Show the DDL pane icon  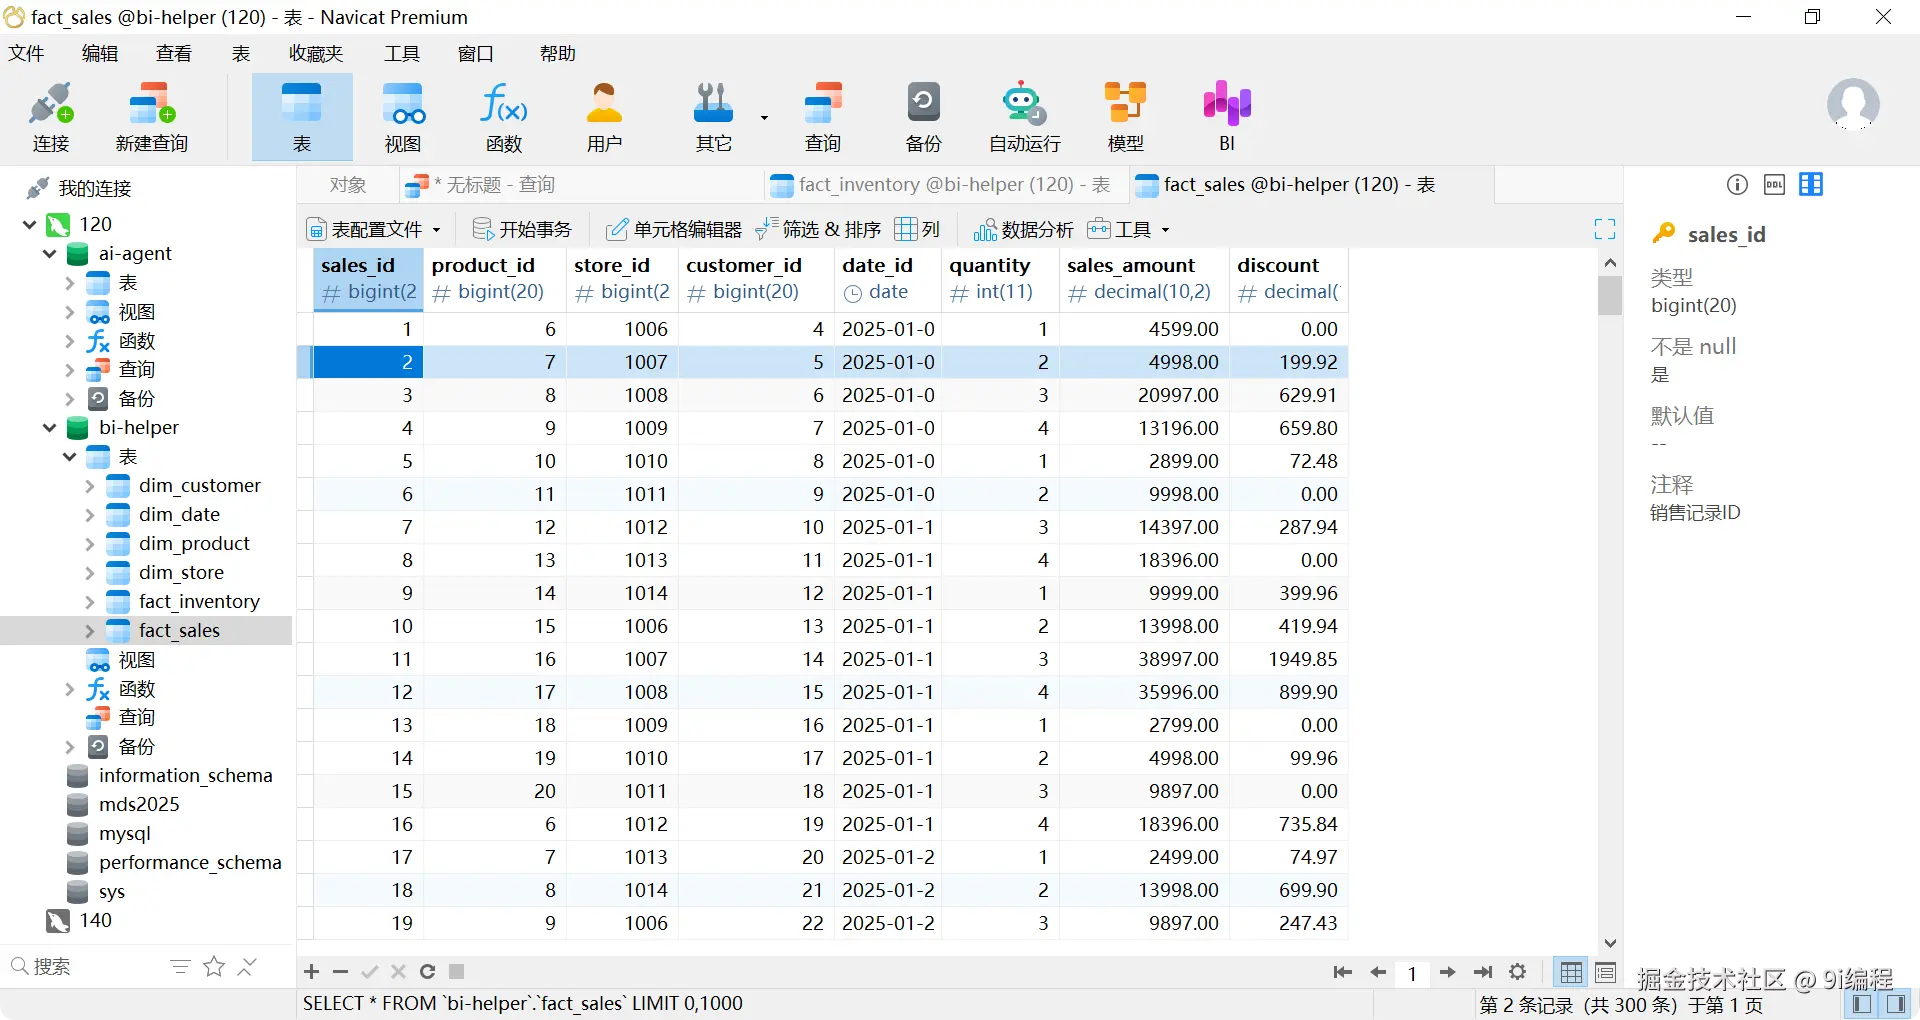click(x=1774, y=184)
